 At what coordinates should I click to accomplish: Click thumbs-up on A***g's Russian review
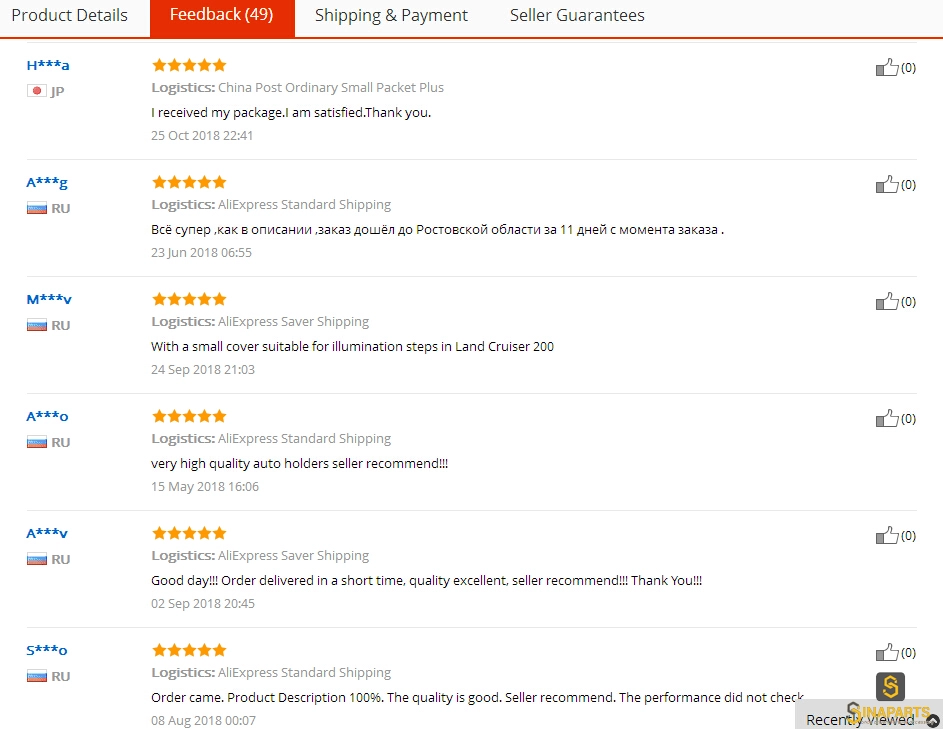coord(887,184)
